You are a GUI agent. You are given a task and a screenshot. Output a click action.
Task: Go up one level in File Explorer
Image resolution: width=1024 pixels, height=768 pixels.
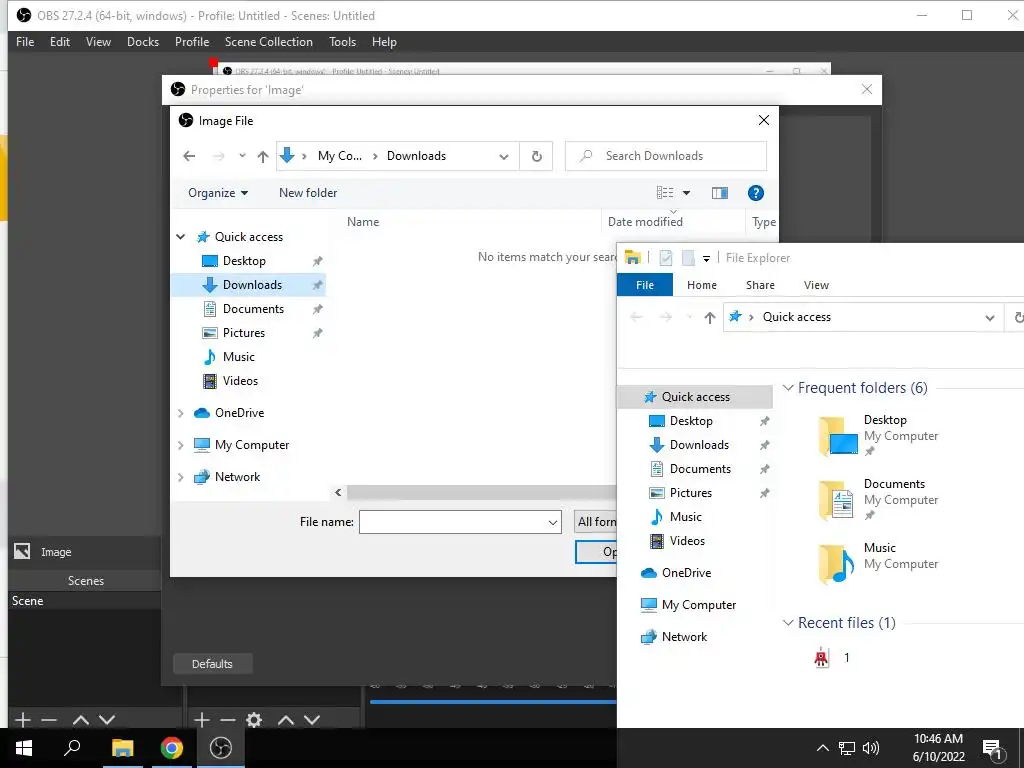[x=710, y=317]
